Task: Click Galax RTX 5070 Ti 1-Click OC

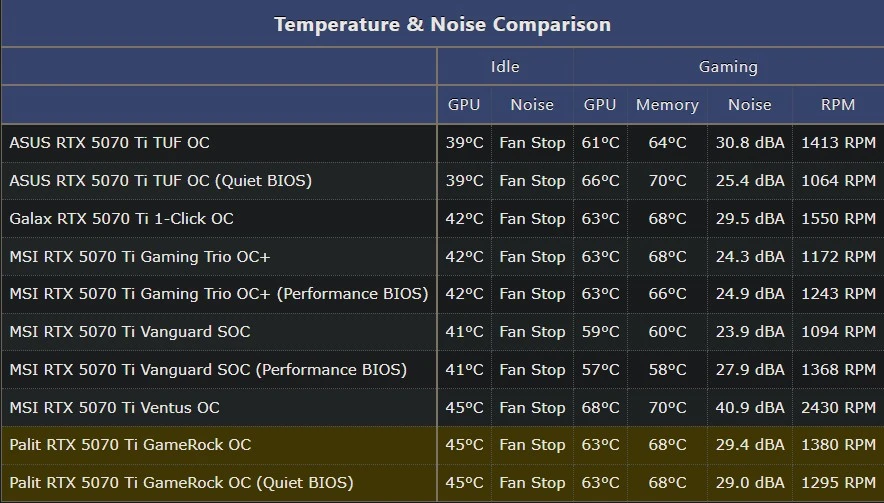Action: pyautogui.click(x=121, y=219)
